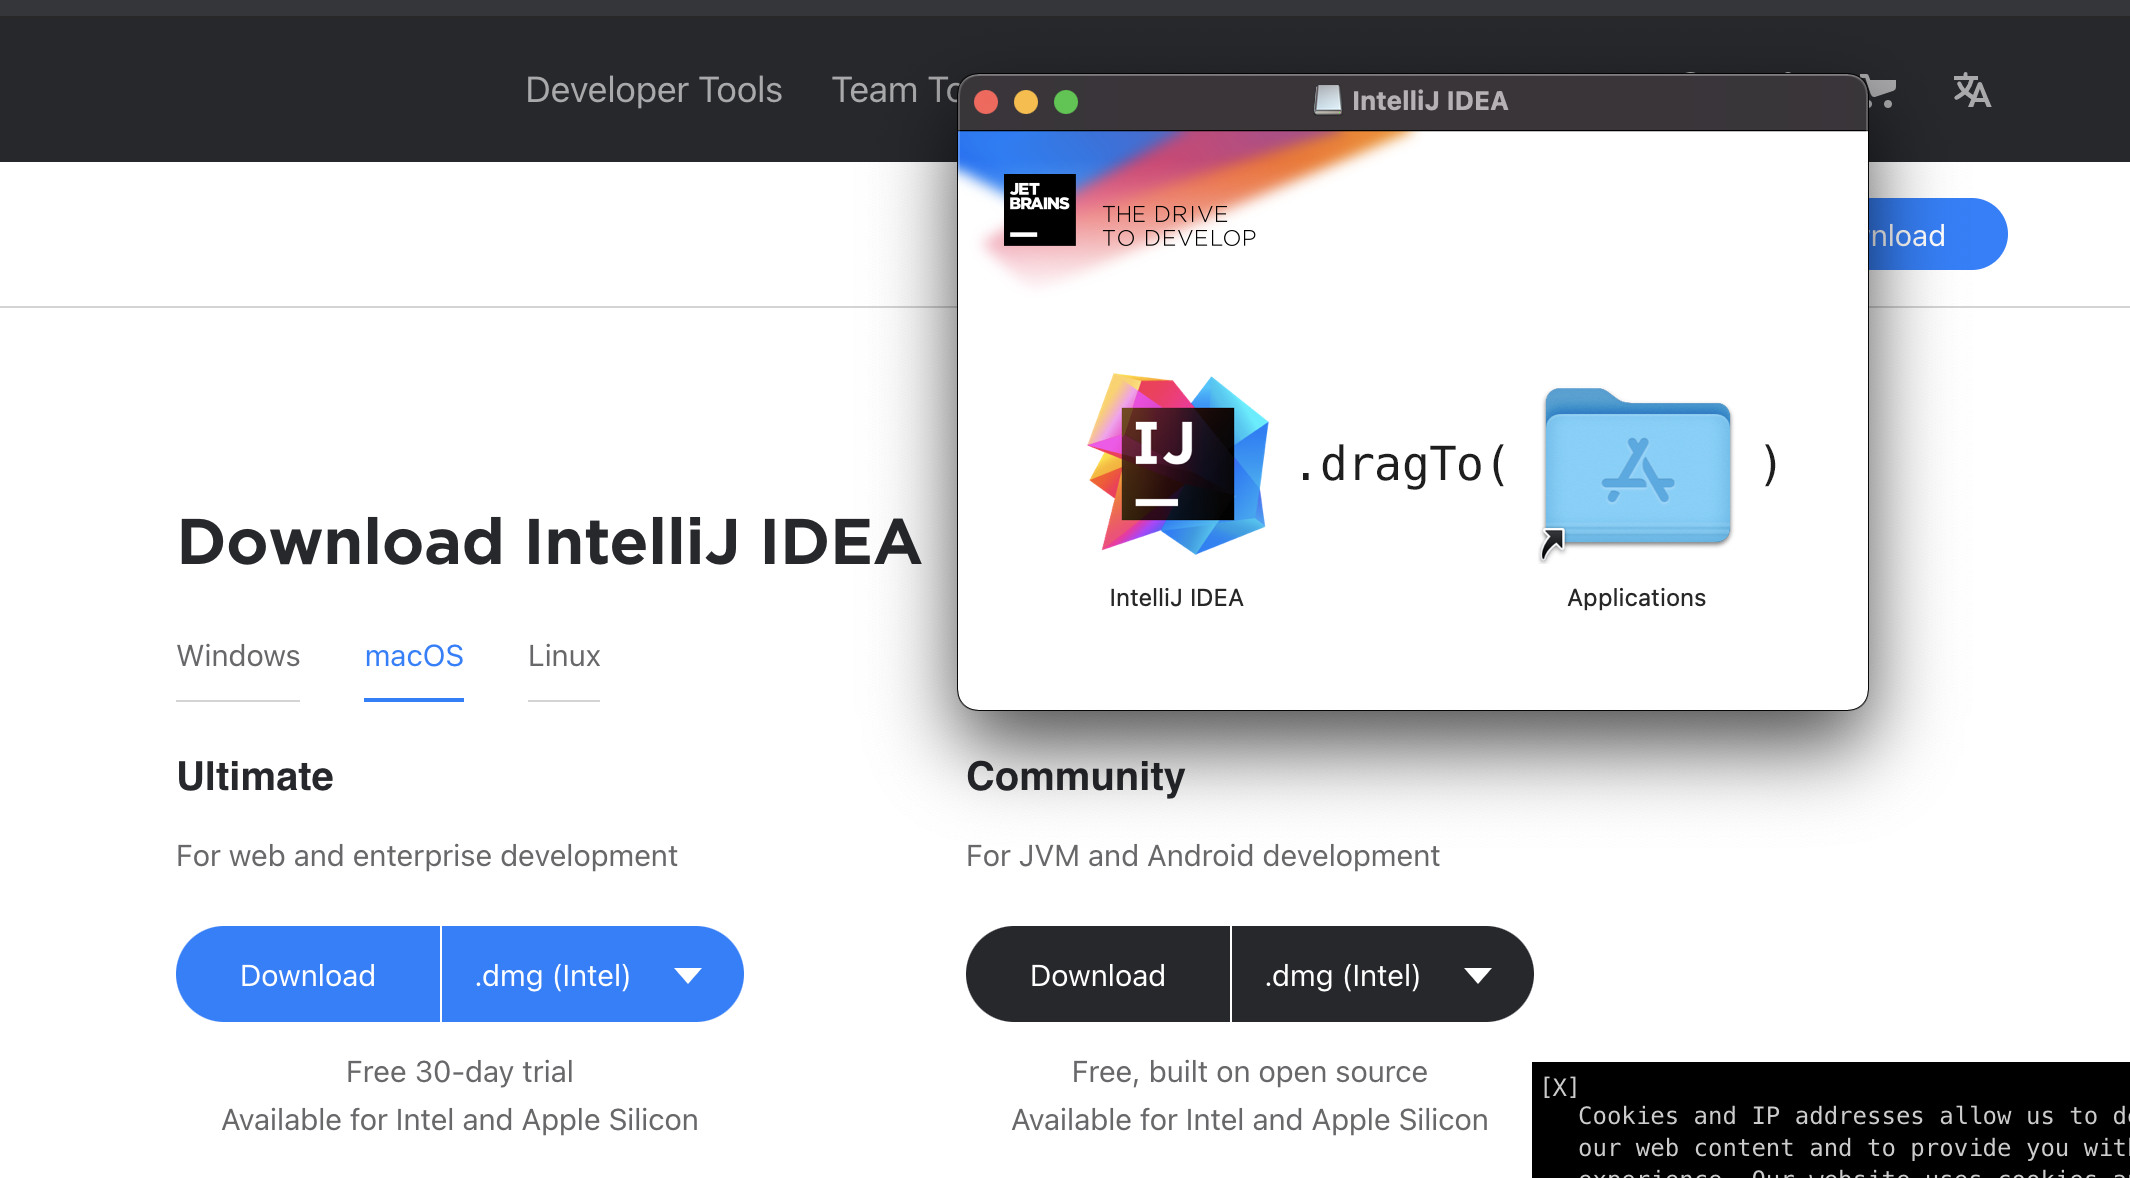Viewport: 2130px width, 1178px height.
Task: Click the Applications folder shortcut icon
Action: point(1637,468)
